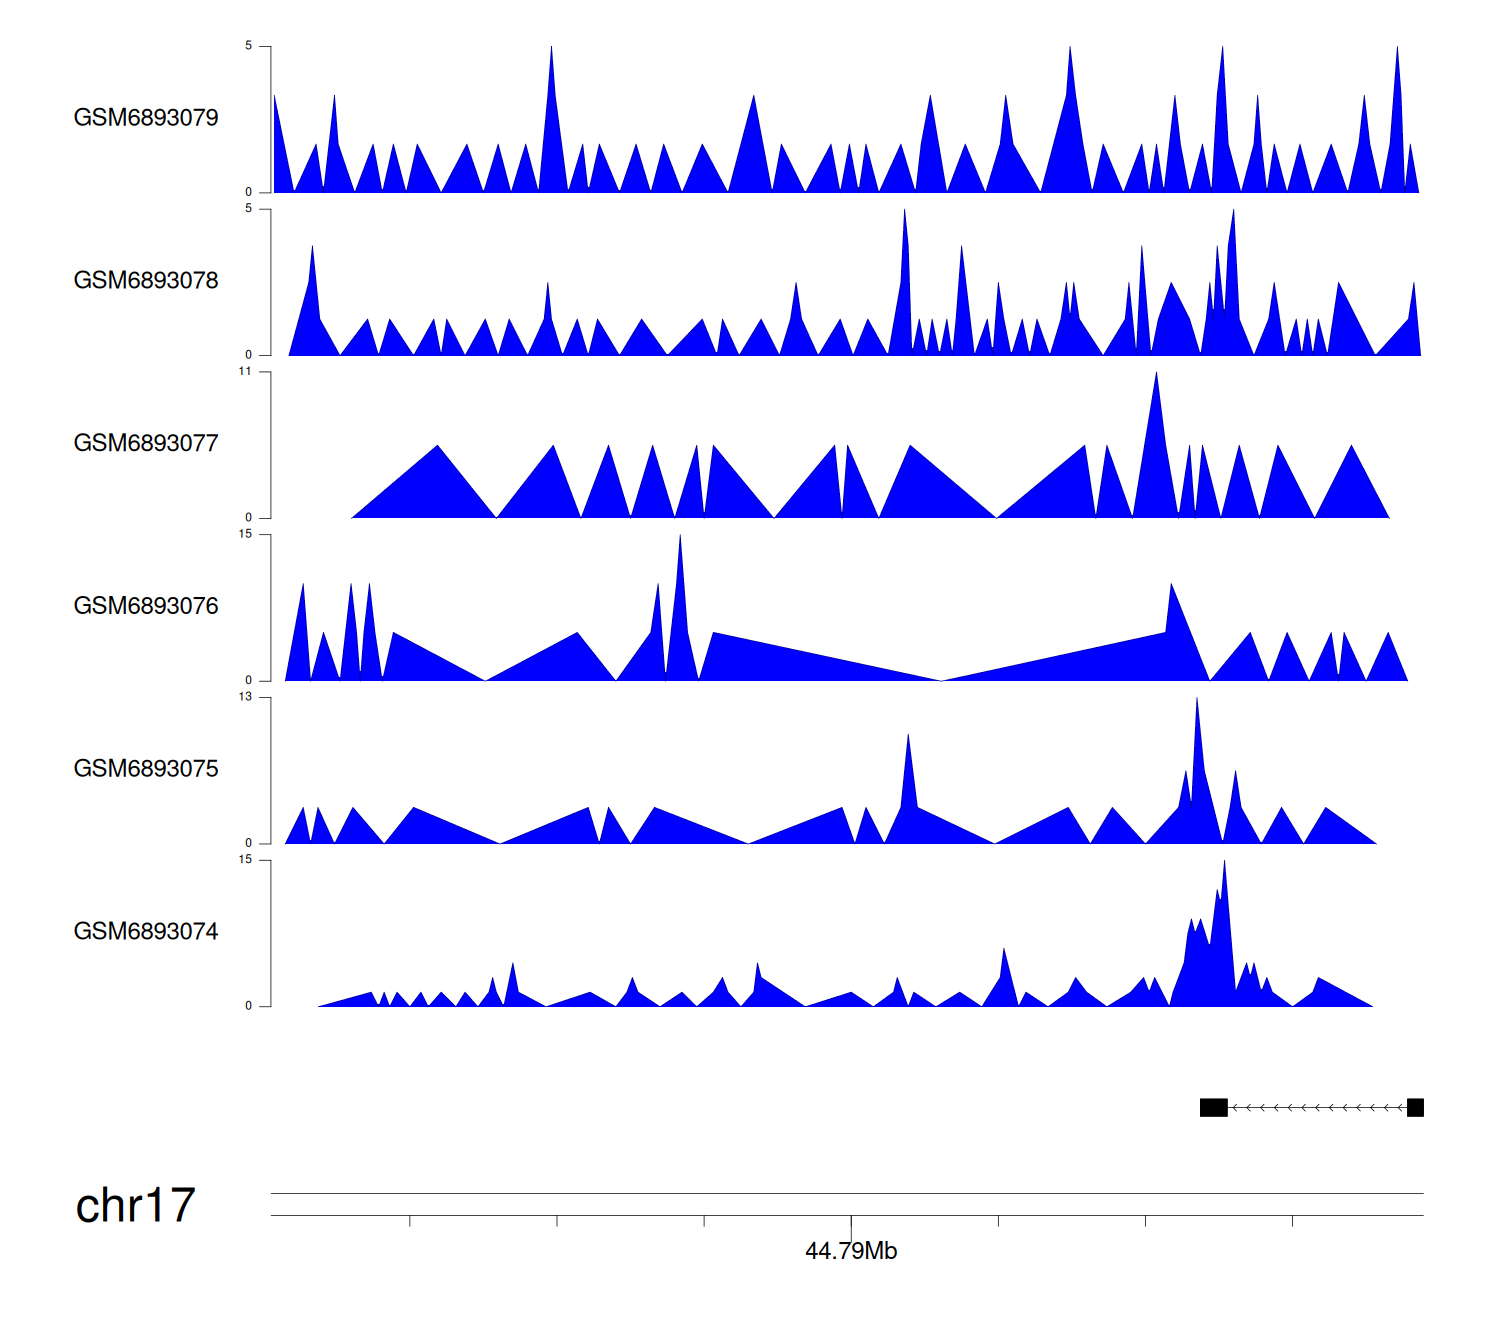This screenshot has height=1320, width=1500.
Task: Select the GSM6893078 track label
Action: (x=146, y=281)
